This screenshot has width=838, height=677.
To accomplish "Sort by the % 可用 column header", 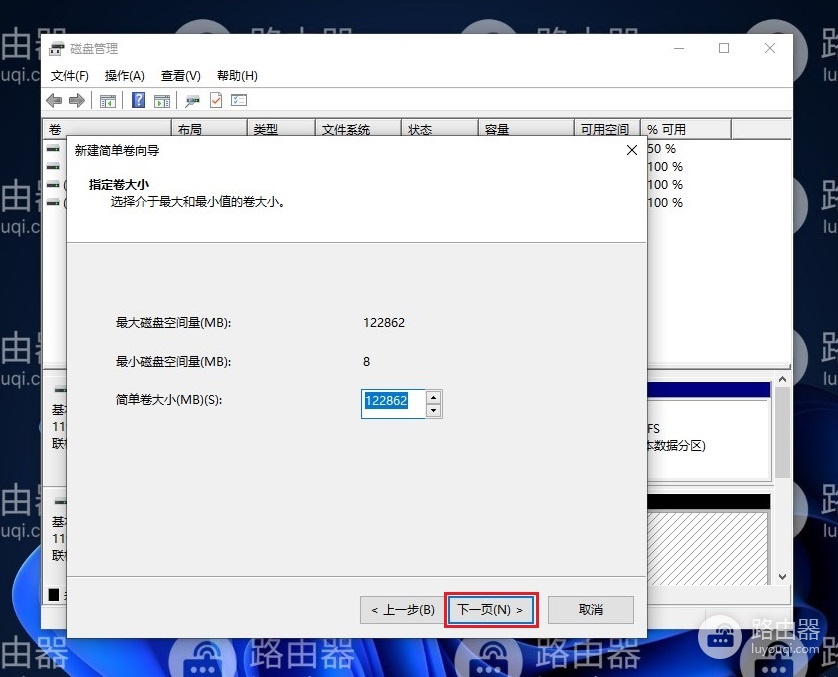I will click(686, 129).
